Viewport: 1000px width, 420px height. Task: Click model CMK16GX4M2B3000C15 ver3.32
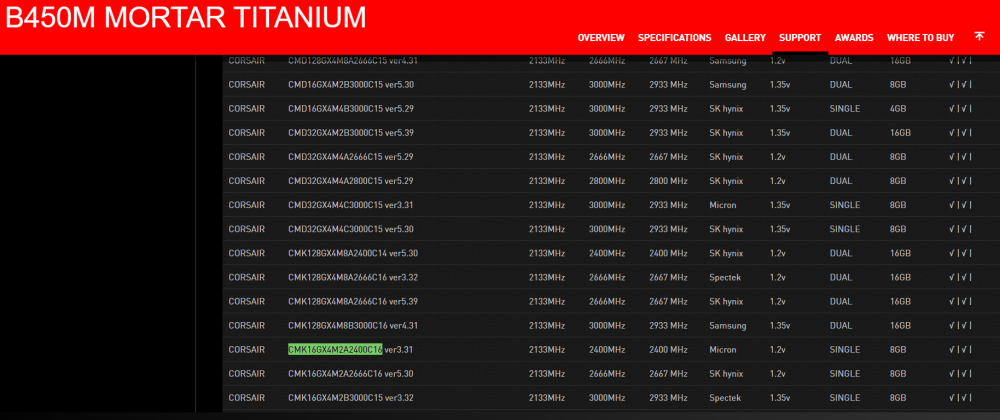(x=351, y=398)
